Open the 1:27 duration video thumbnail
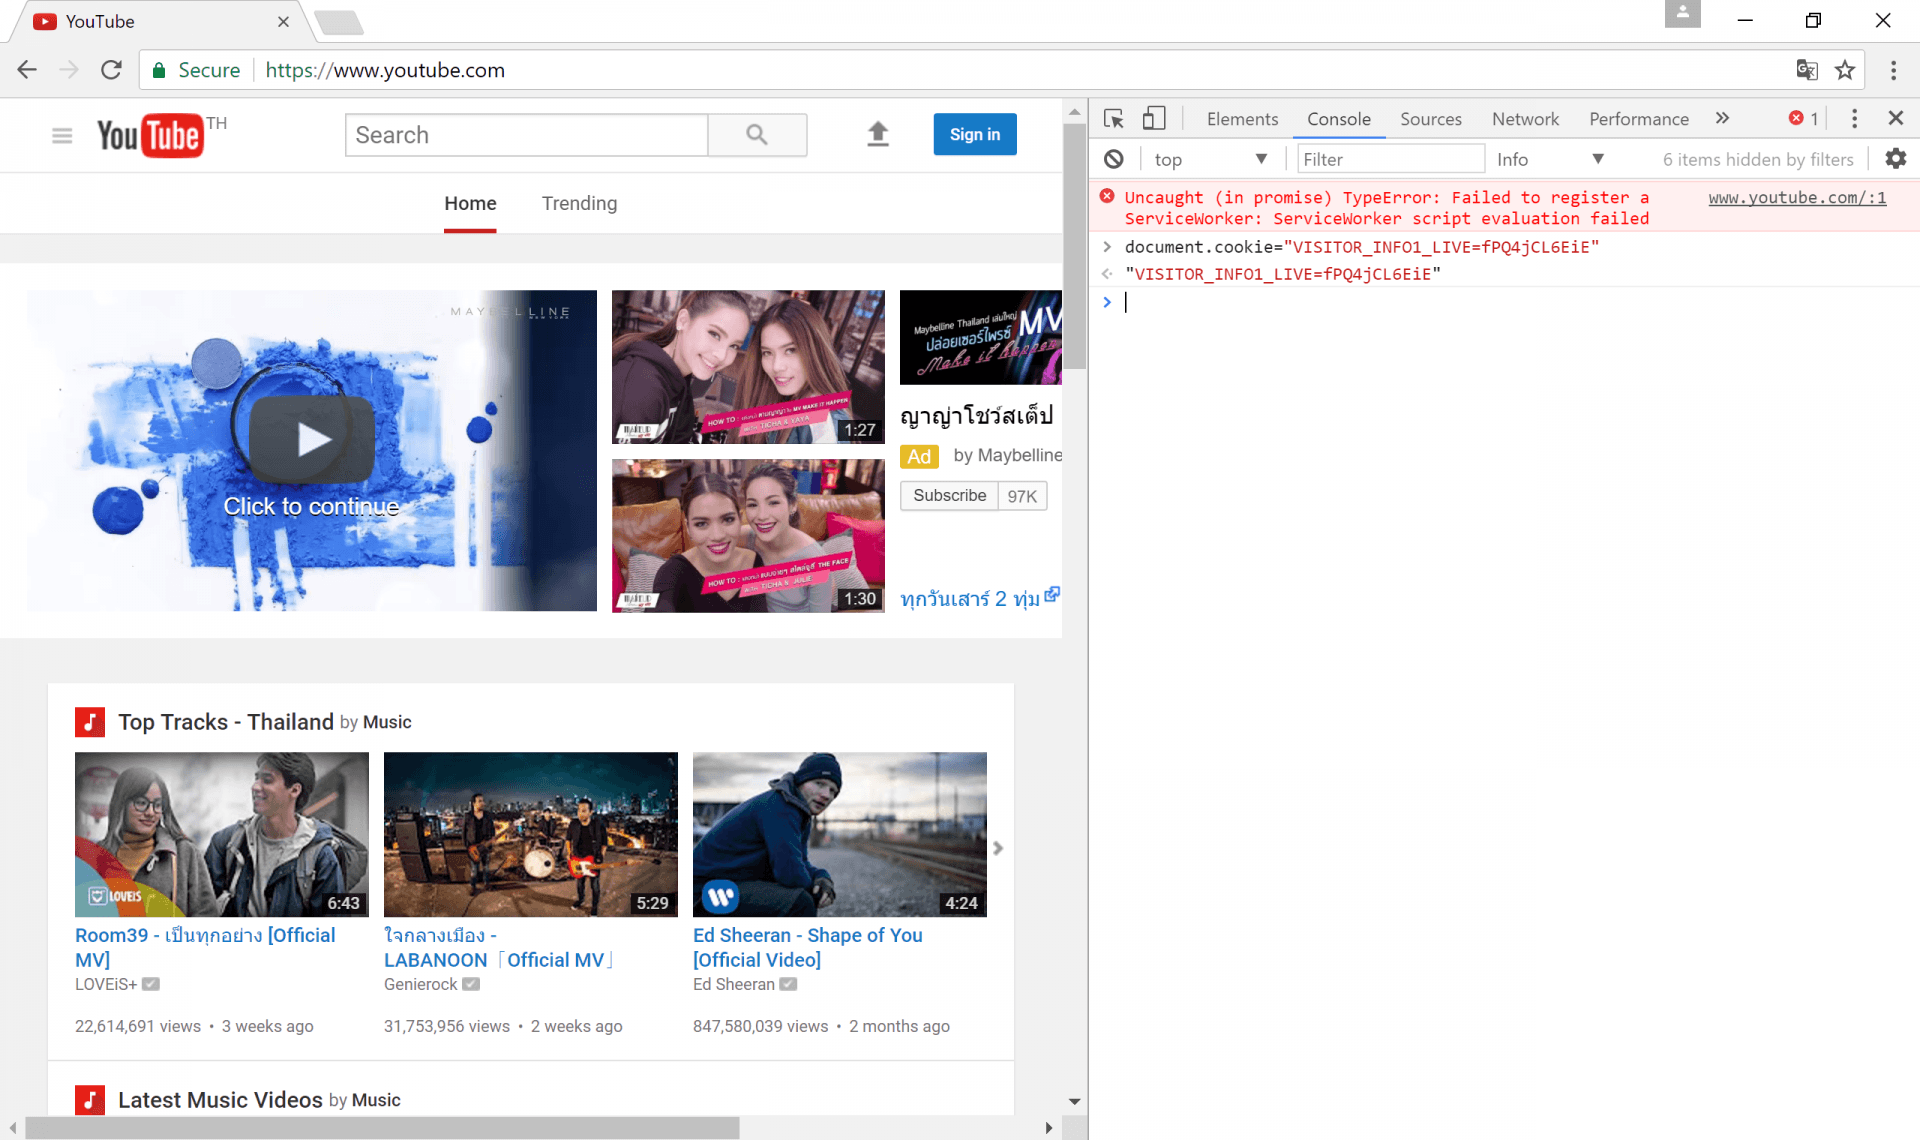Viewport: 1920px width, 1140px height. pos(748,367)
